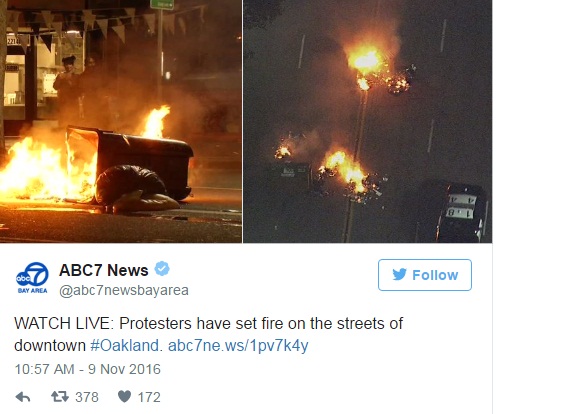Follow the ABC7 News account
Image resolution: width=565 pixels, height=414 pixels.
click(425, 275)
